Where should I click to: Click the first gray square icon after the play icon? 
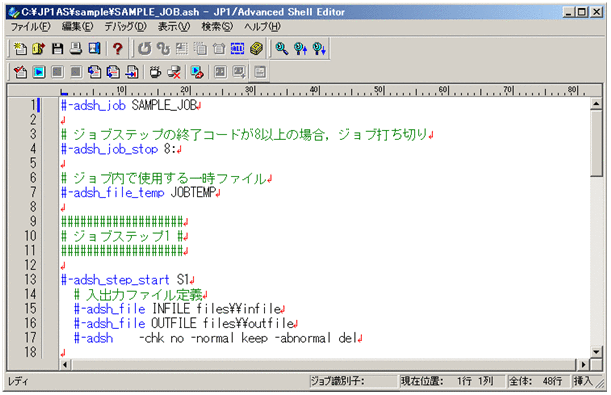point(57,72)
